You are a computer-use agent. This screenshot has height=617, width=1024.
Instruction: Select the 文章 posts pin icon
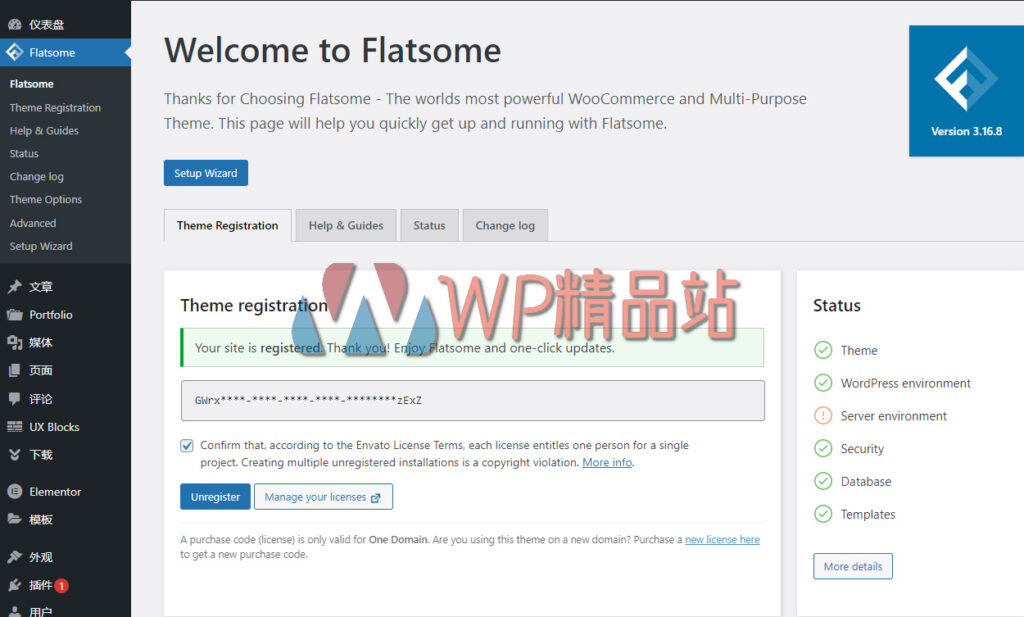[x=14, y=286]
